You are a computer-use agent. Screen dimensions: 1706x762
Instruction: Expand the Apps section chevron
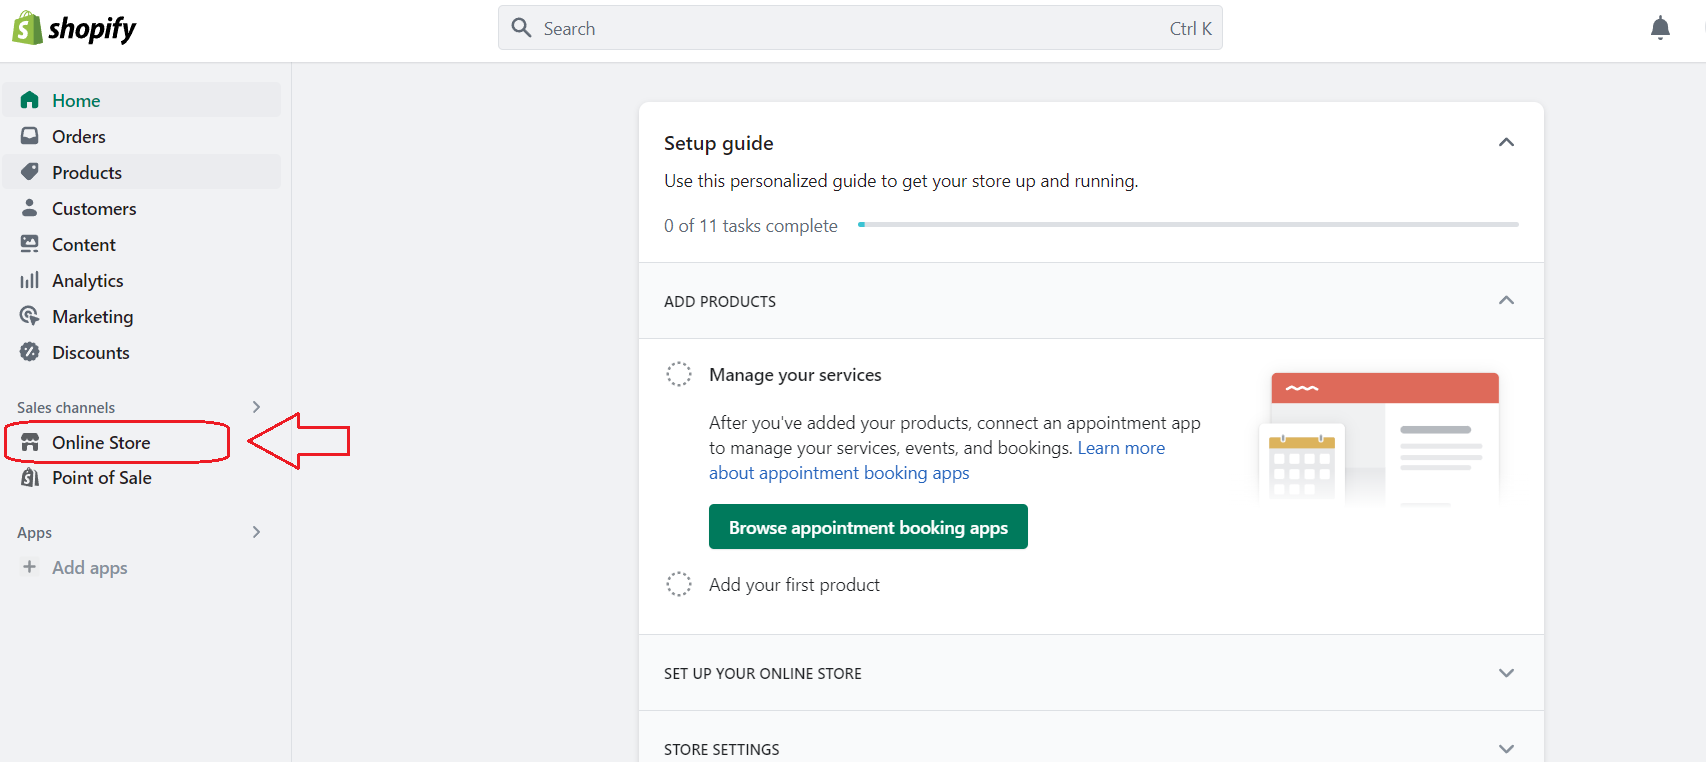point(256,532)
